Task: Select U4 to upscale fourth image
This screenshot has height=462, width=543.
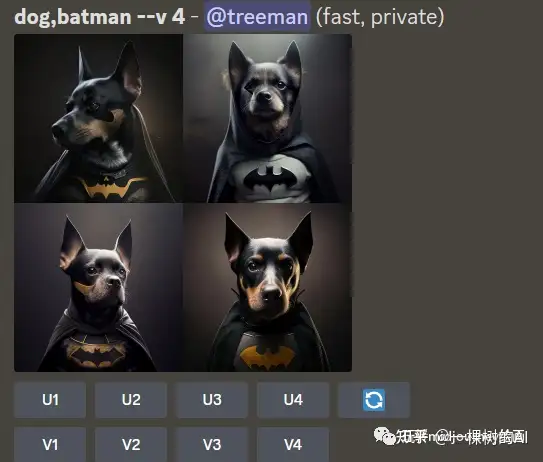Action: click(x=293, y=400)
